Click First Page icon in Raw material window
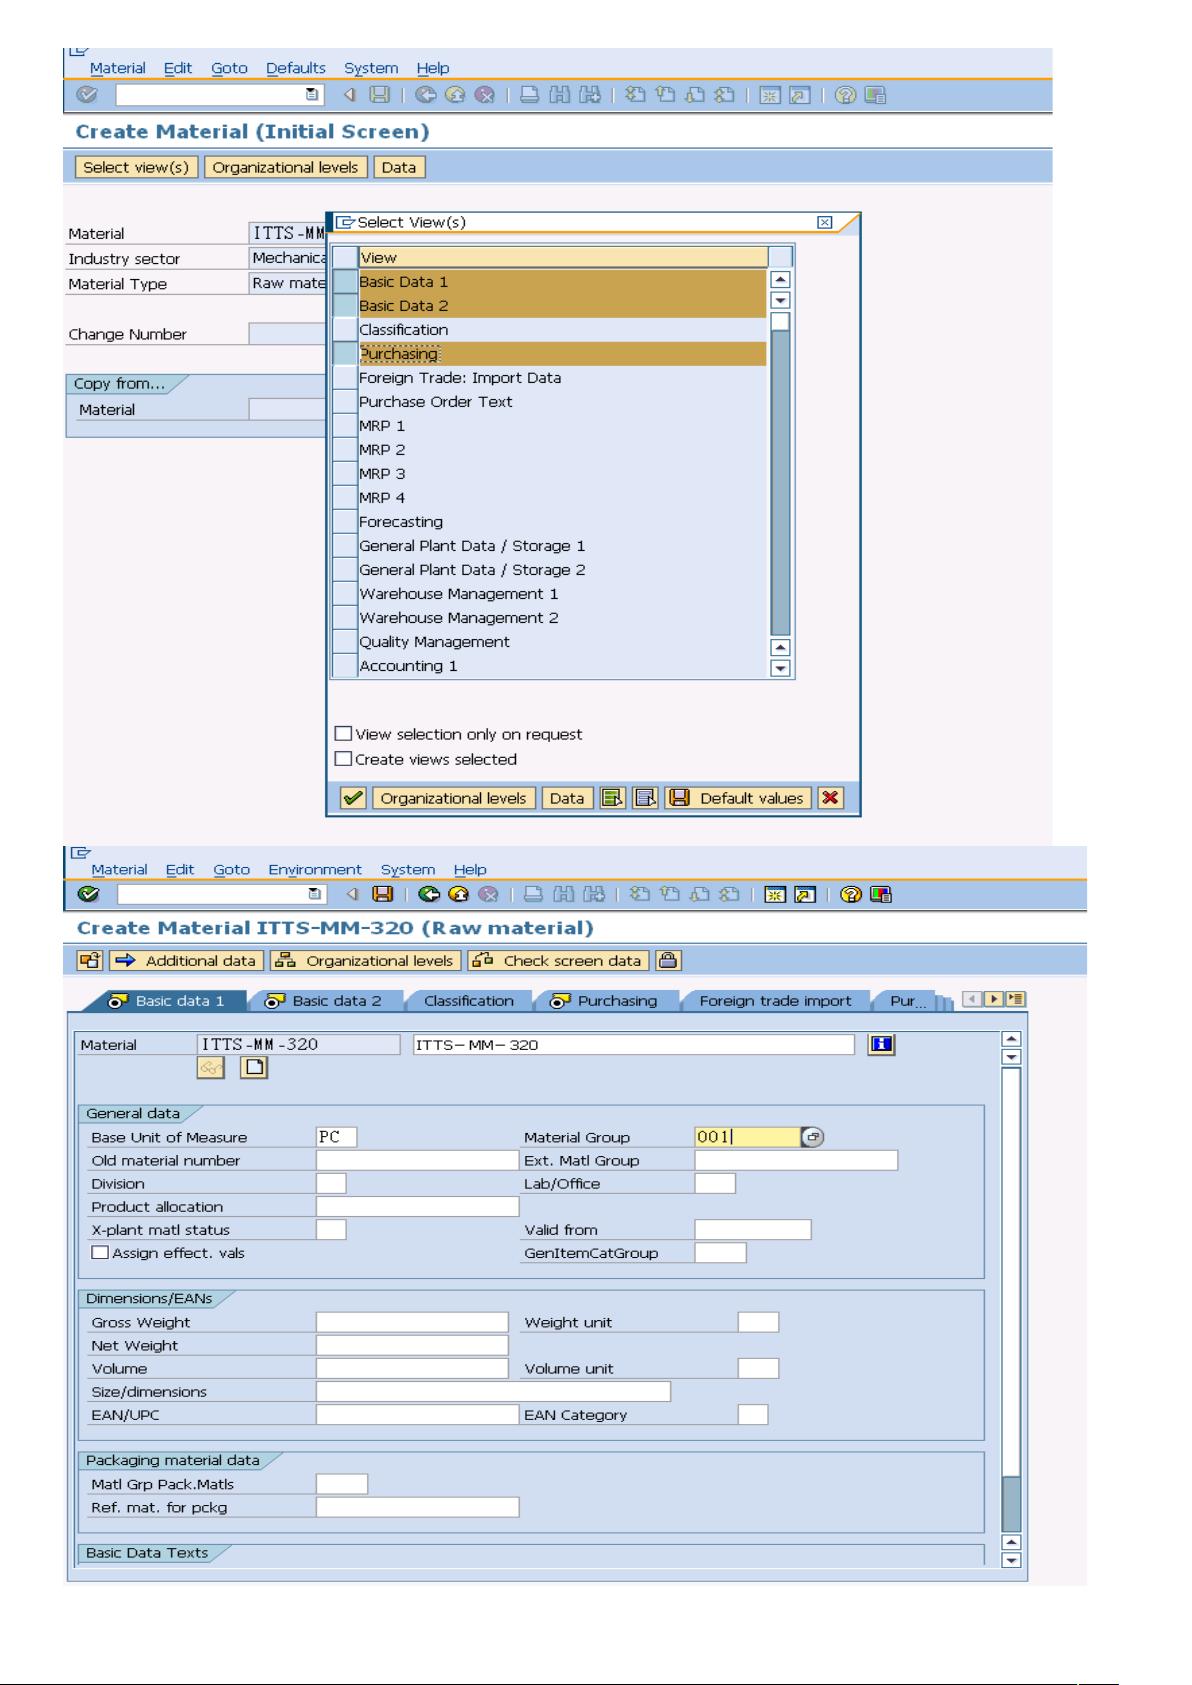 [x=637, y=894]
